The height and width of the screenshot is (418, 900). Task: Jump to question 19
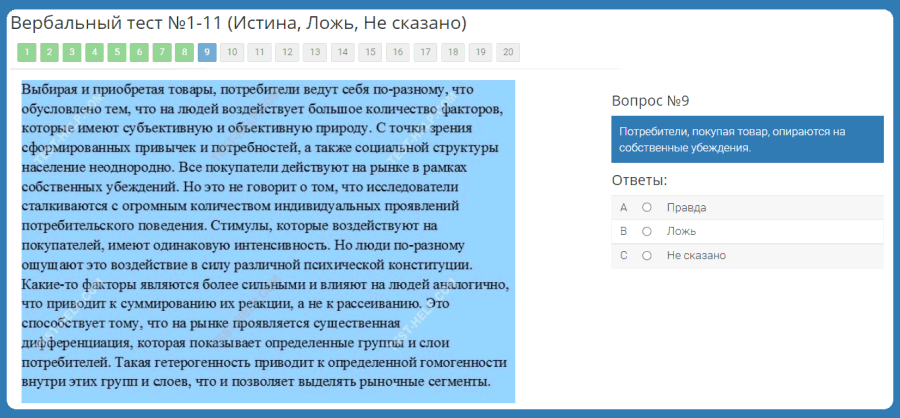(480, 52)
